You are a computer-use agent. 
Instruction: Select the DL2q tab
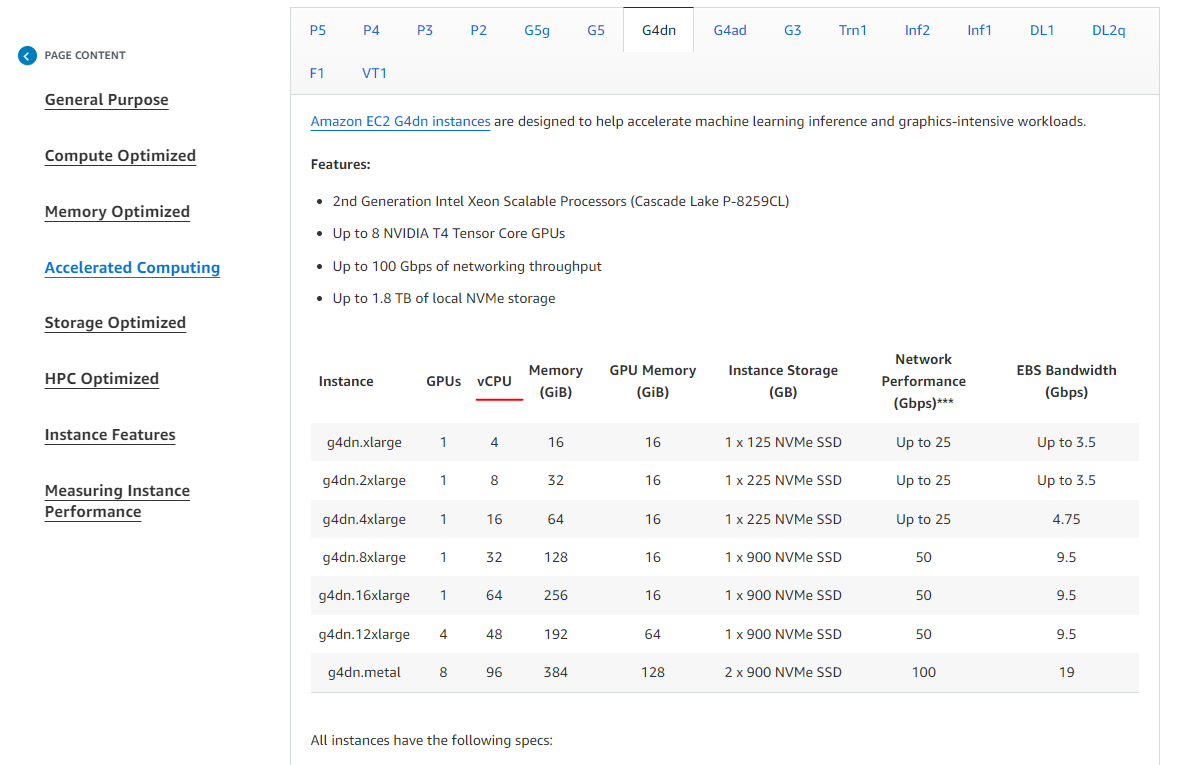(1108, 30)
